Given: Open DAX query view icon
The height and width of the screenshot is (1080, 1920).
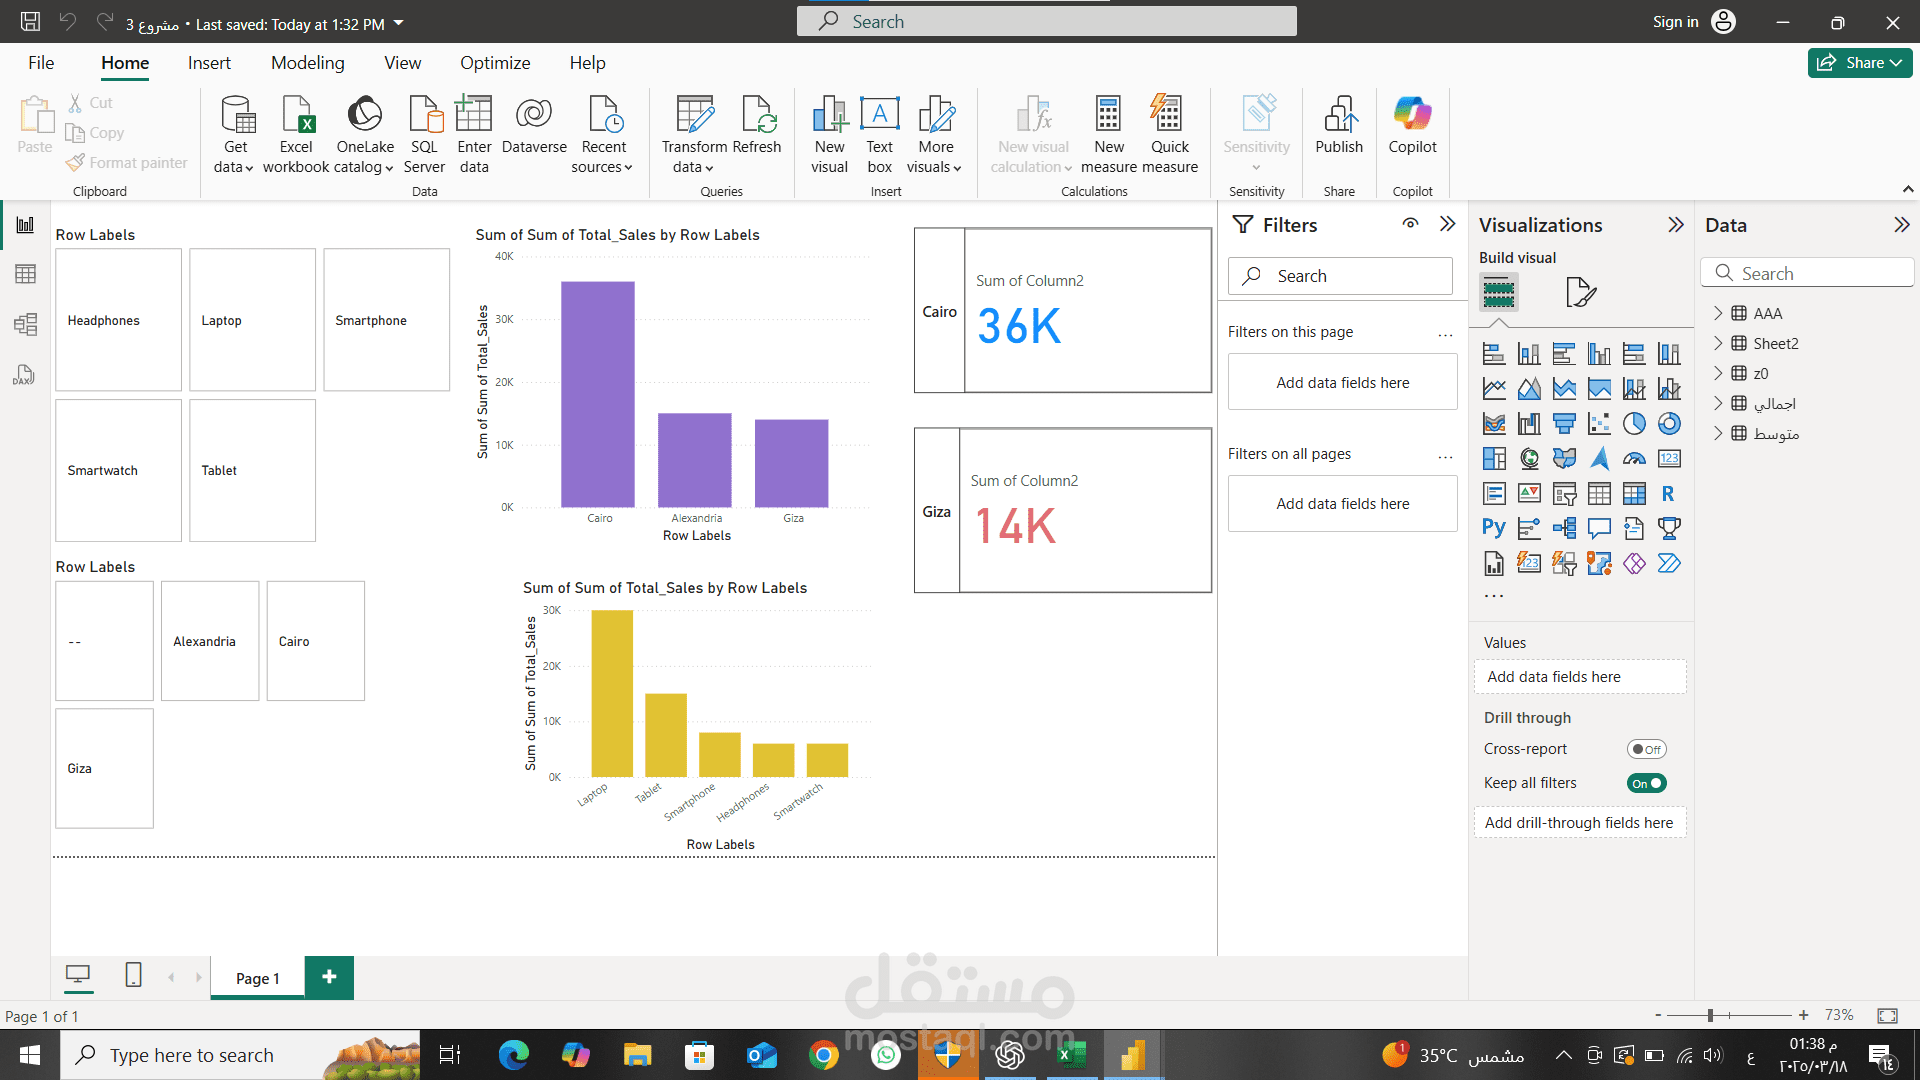Looking at the screenshot, I should tap(25, 375).
